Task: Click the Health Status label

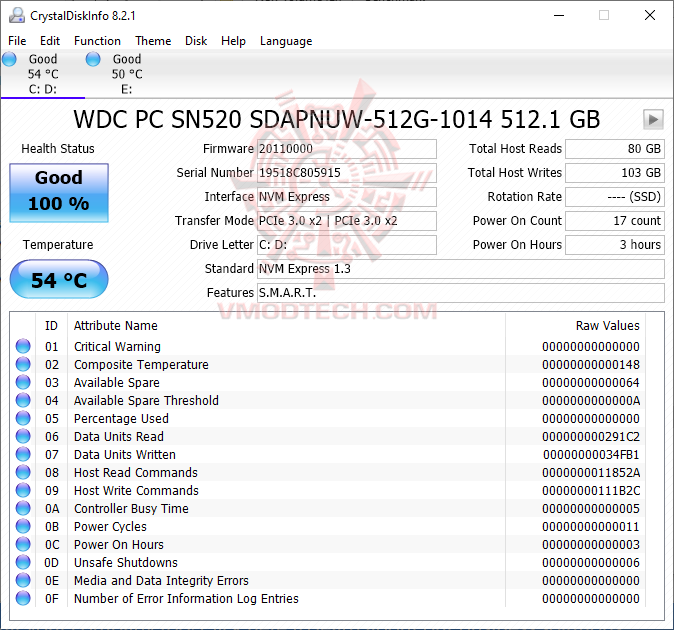Action: click(58, 149)
